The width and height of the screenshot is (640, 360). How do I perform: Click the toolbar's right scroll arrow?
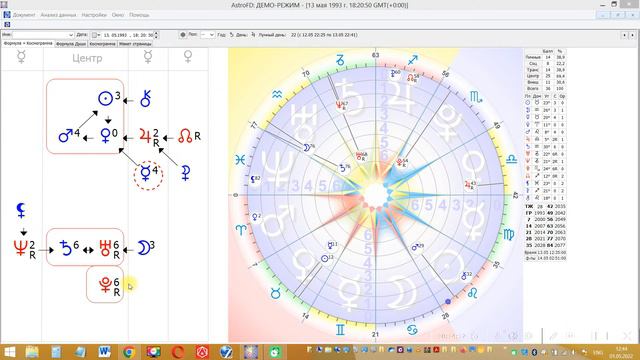click(x=632, y=35)
